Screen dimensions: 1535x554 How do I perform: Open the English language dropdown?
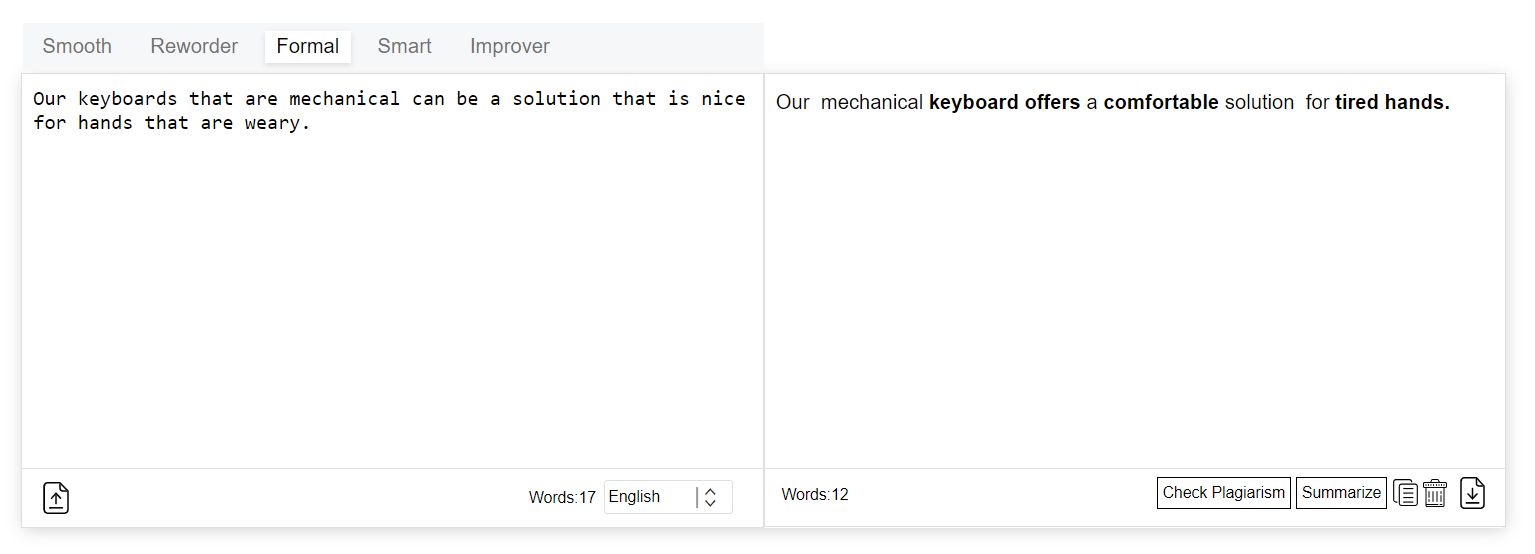coord(650,497)
